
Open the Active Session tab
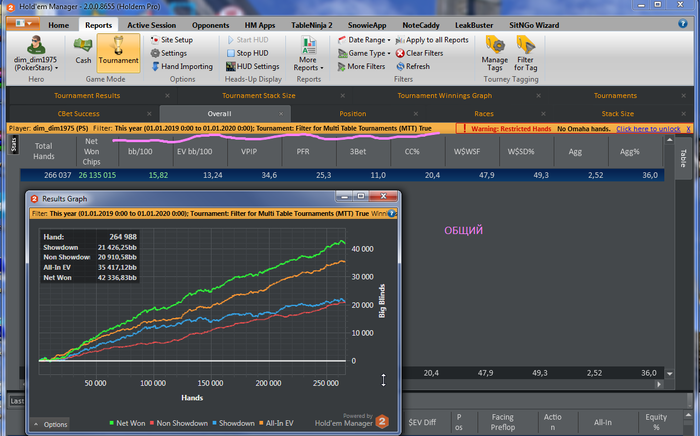point(151,25)
